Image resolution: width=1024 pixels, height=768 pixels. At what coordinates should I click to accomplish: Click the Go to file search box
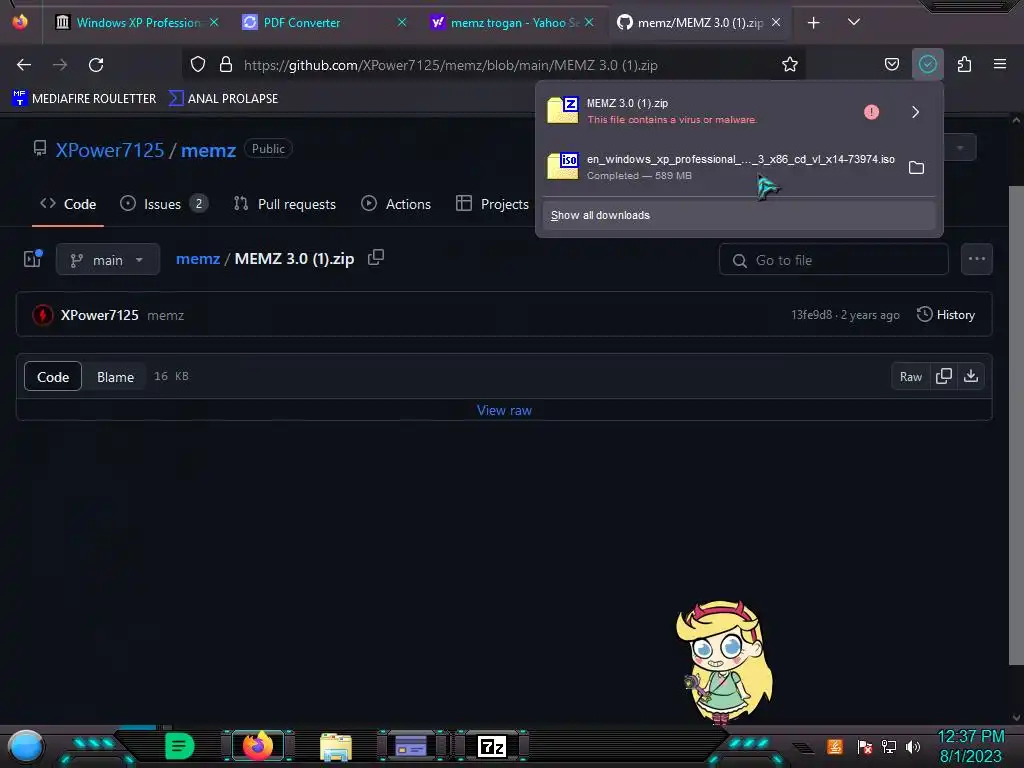coord(834,260)
